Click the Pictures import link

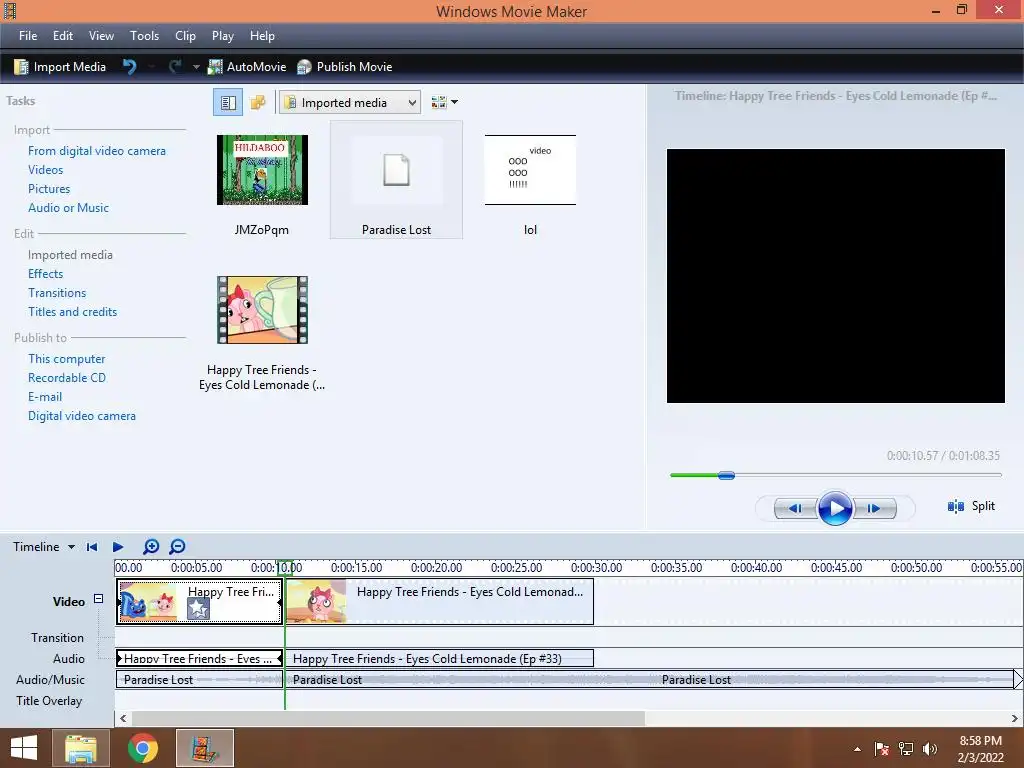coord(49,189)
